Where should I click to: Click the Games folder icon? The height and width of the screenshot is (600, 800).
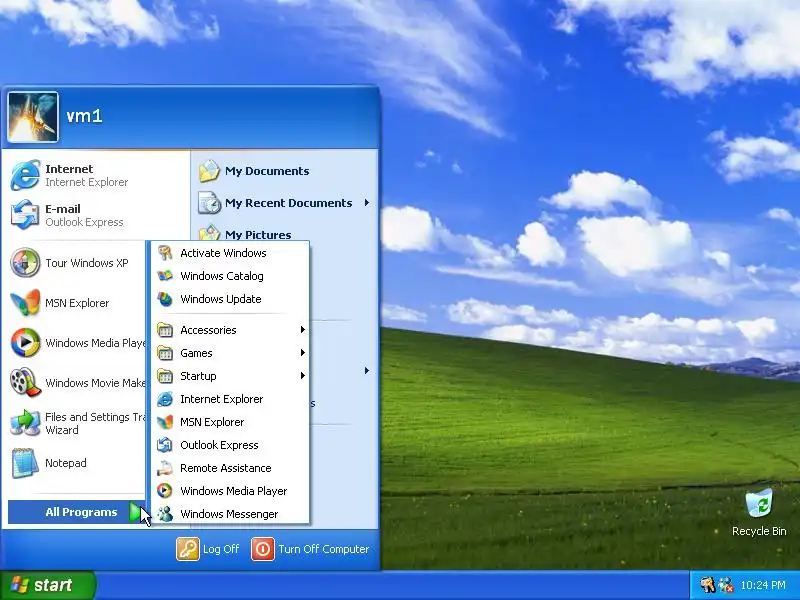click(x=164, y=353)
